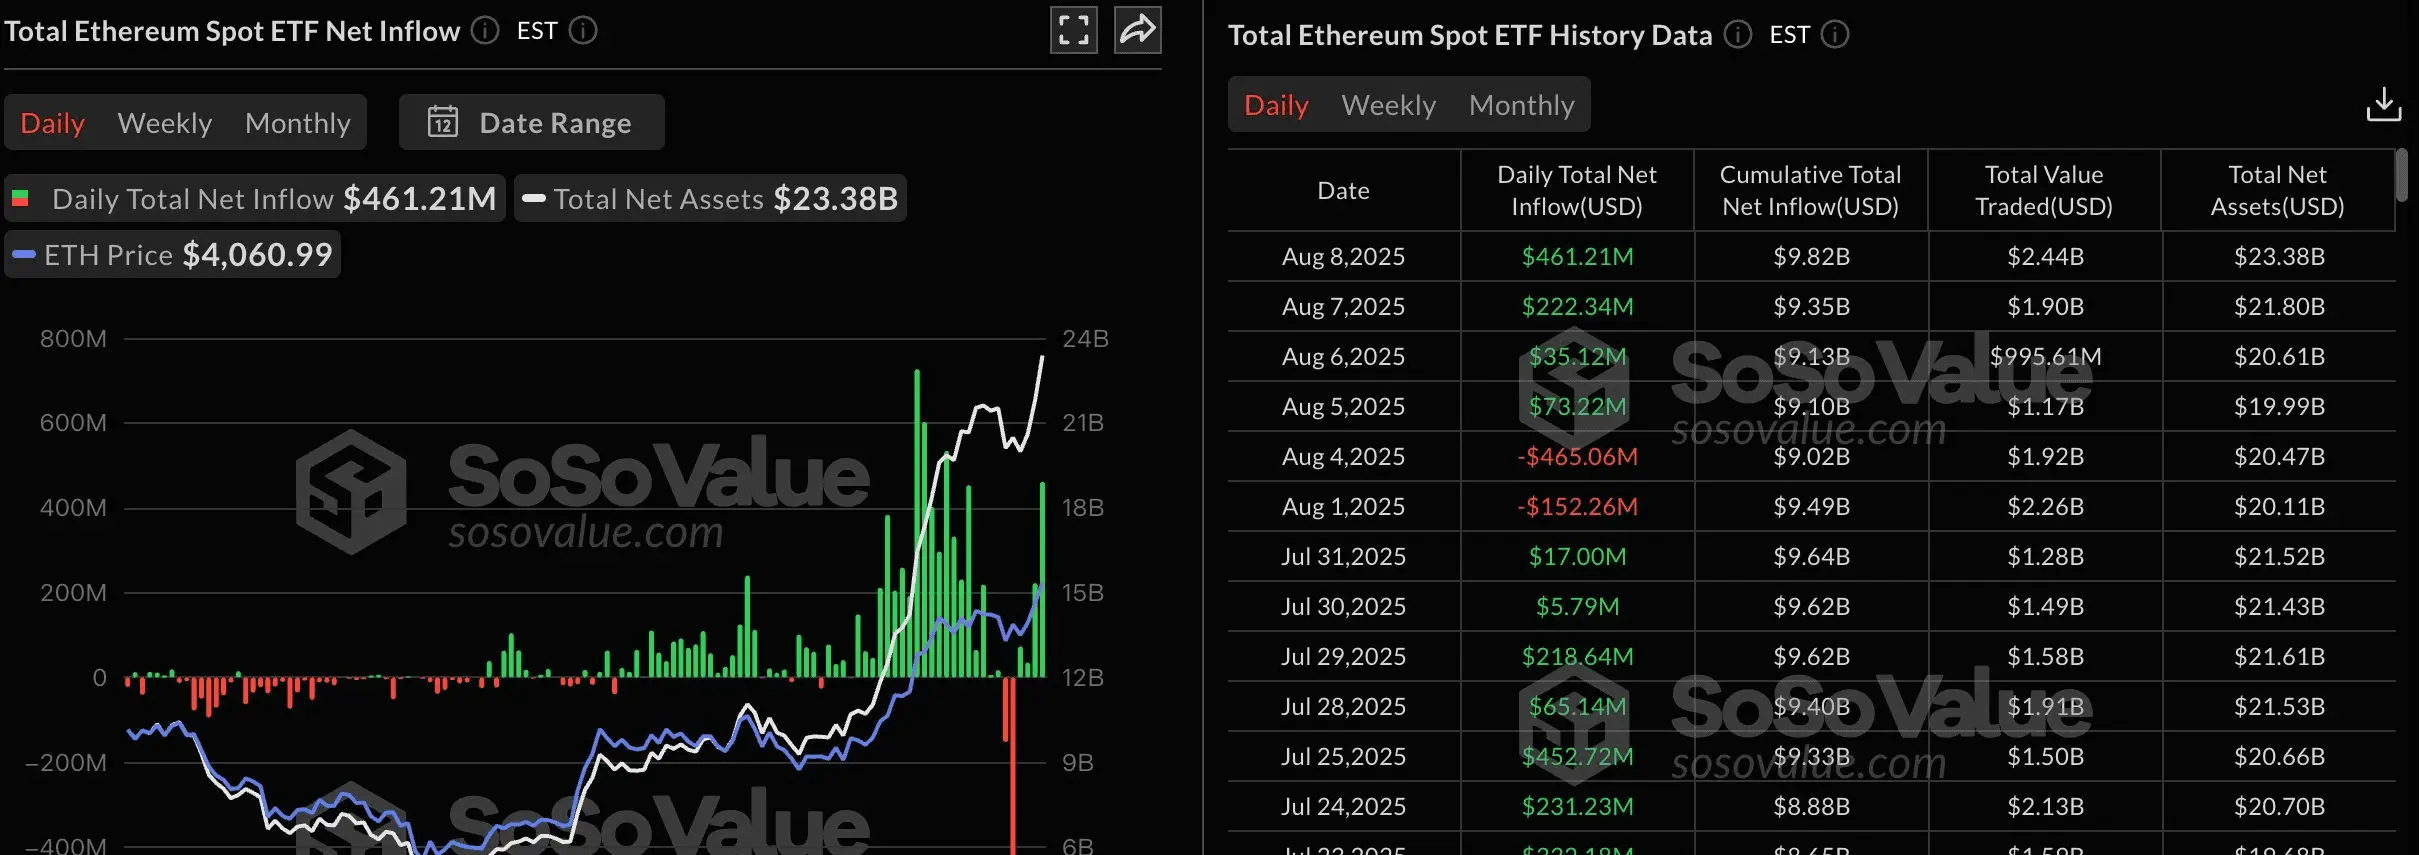The width and height of the screenshot is (2420, 855).
Task: Click white line swatch of Net Assets legend
Action: 534,198
